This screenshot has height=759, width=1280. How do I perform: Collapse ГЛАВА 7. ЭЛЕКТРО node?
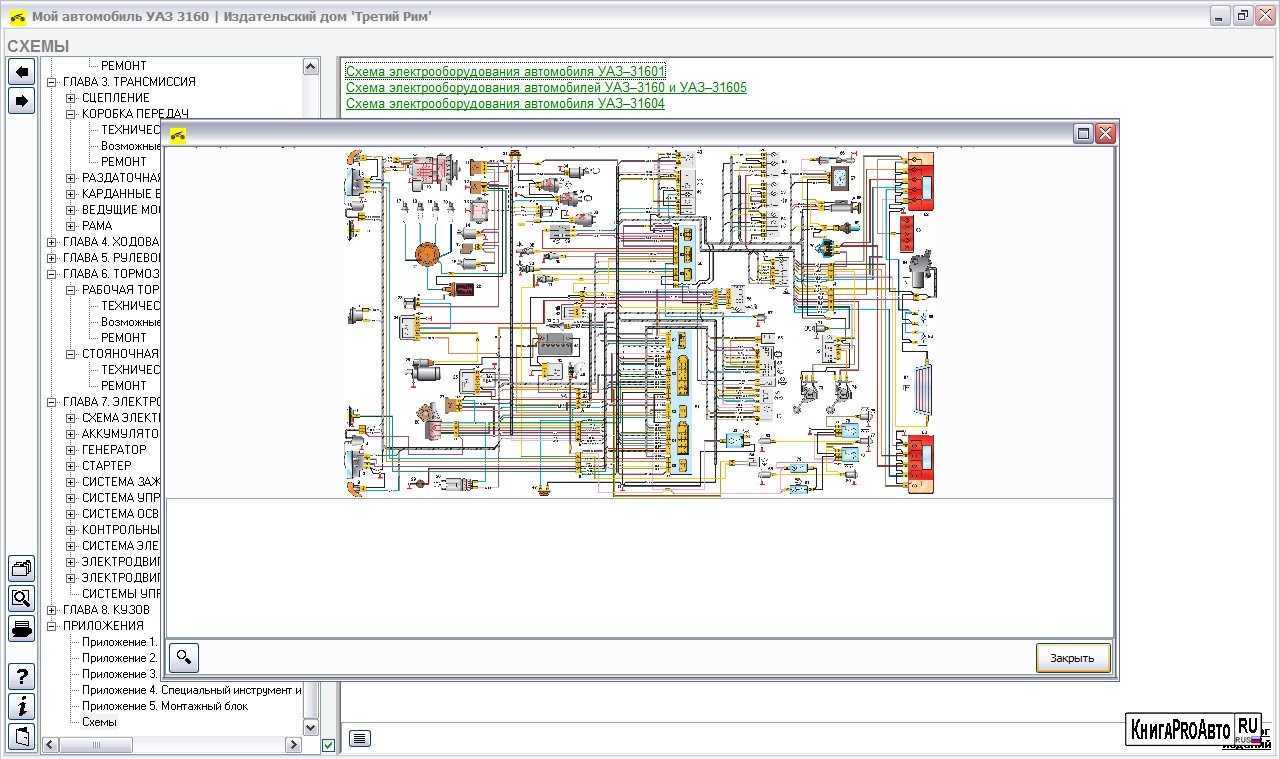[52, 402]
